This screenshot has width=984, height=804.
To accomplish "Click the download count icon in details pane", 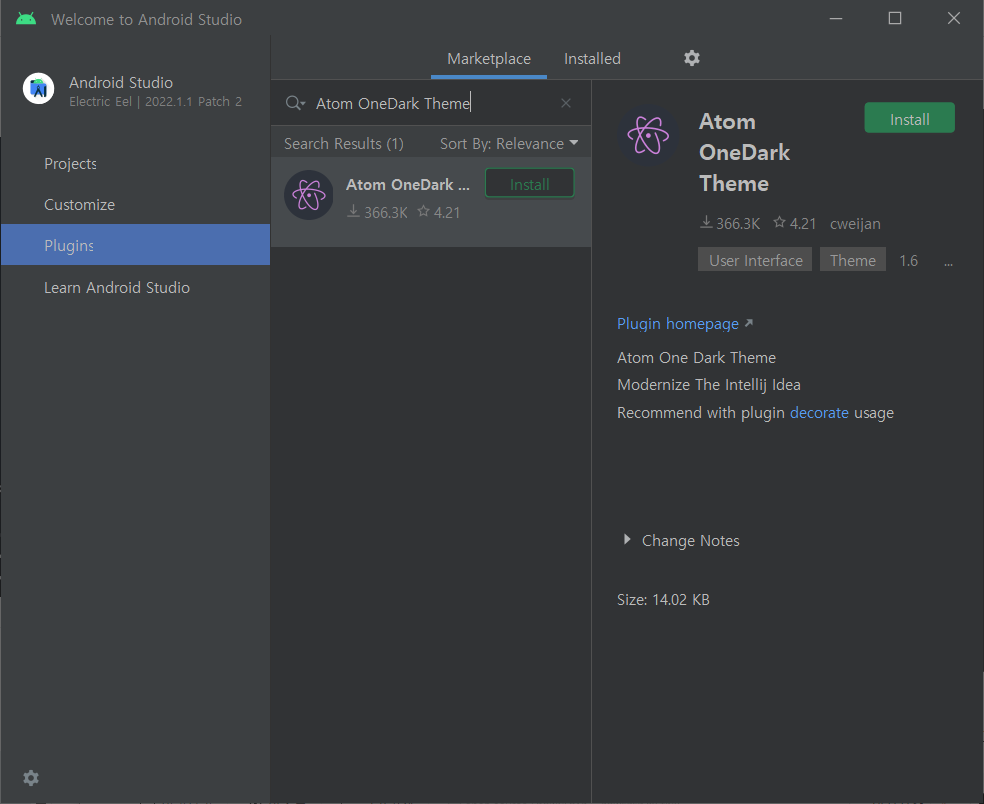I will pyautogui.click(x=706, y=222).
